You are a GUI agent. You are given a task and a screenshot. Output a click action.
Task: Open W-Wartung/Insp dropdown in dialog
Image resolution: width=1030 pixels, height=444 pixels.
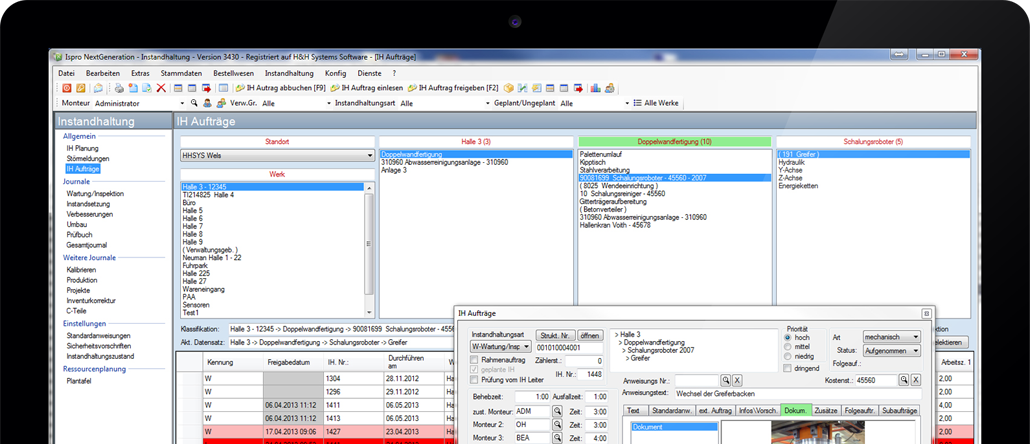[500, 345]
